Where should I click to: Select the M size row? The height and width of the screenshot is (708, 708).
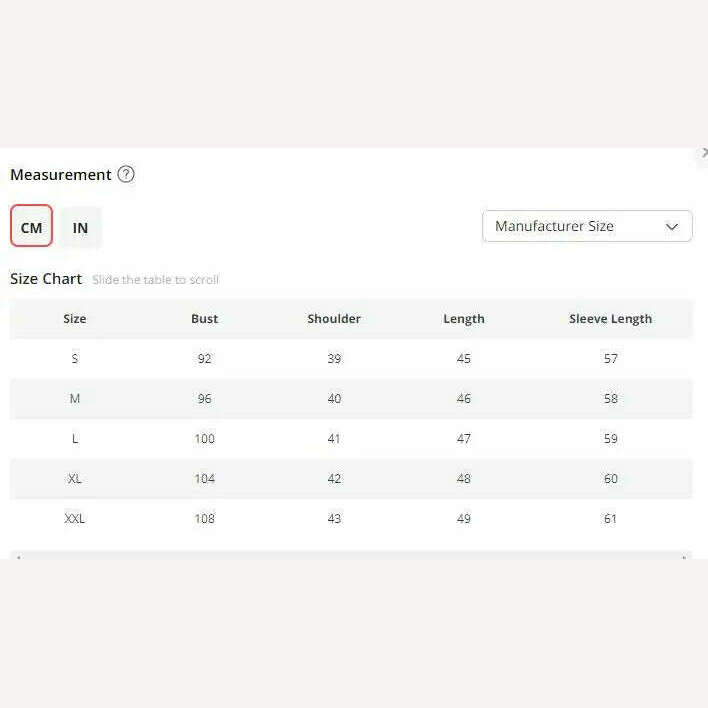pos(351,399)
